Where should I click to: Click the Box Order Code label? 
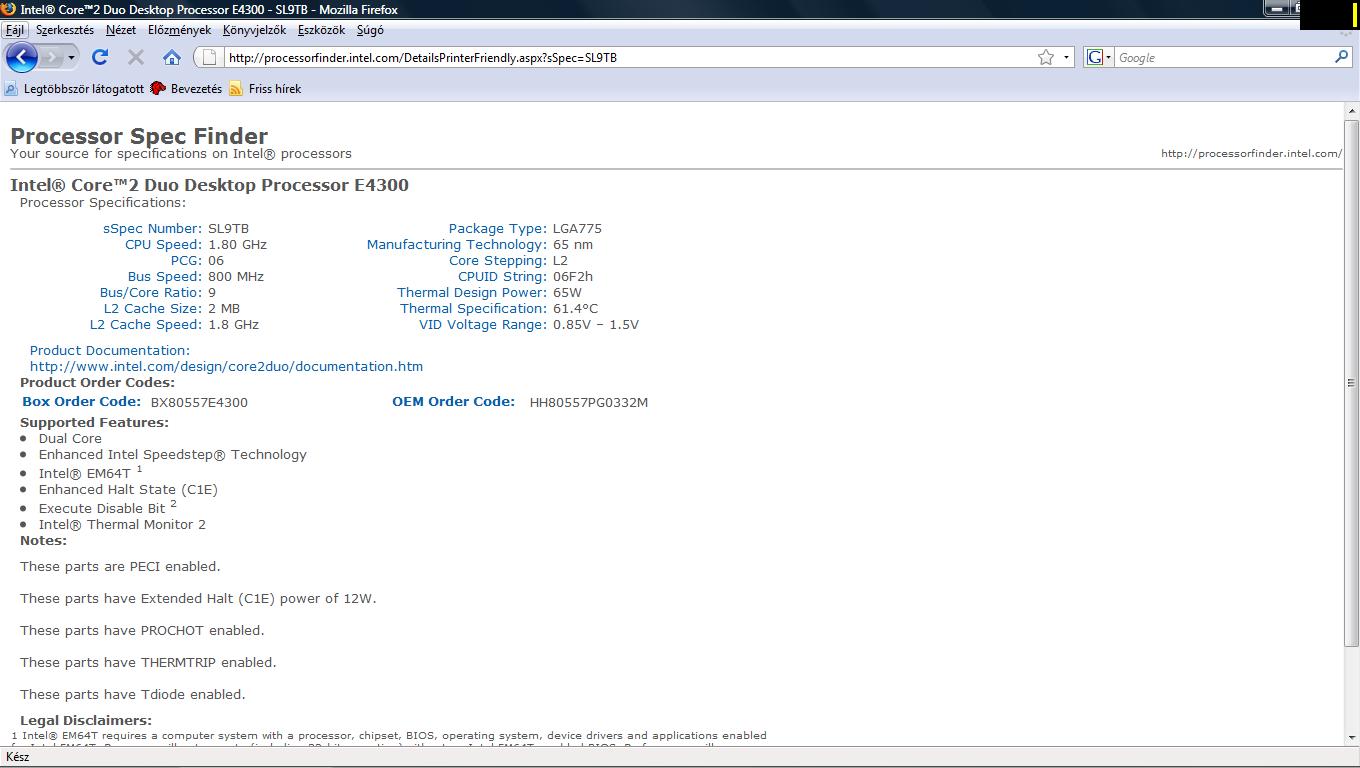pos(82,401)
